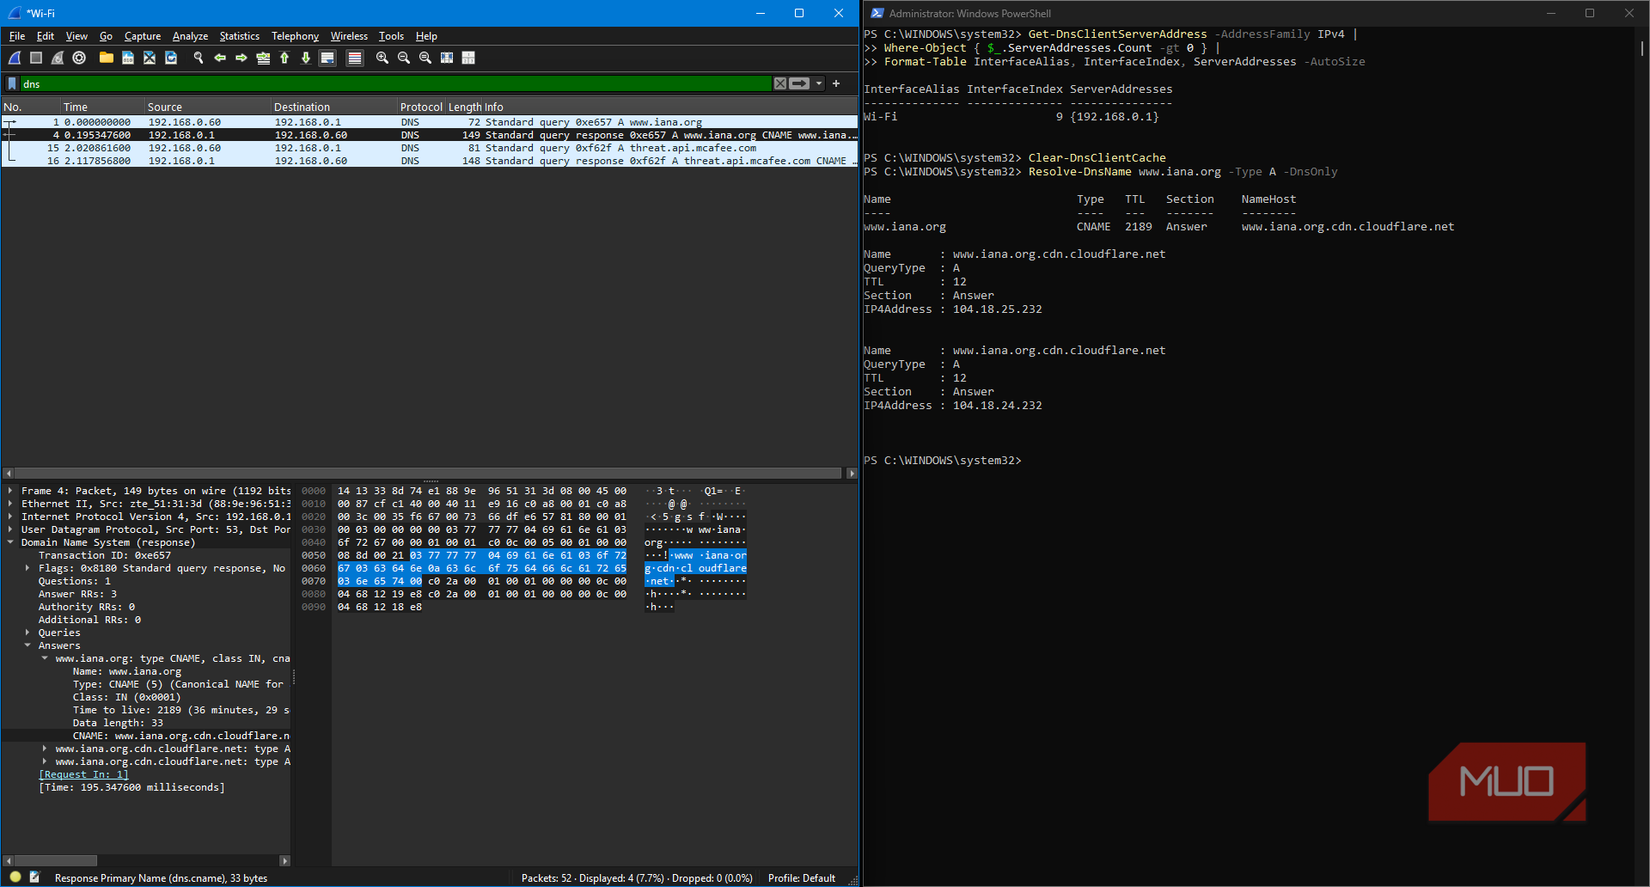This screenshot has height=887, width=1650.
Task: Go back in packet history
Action: [x=220, y=58]
